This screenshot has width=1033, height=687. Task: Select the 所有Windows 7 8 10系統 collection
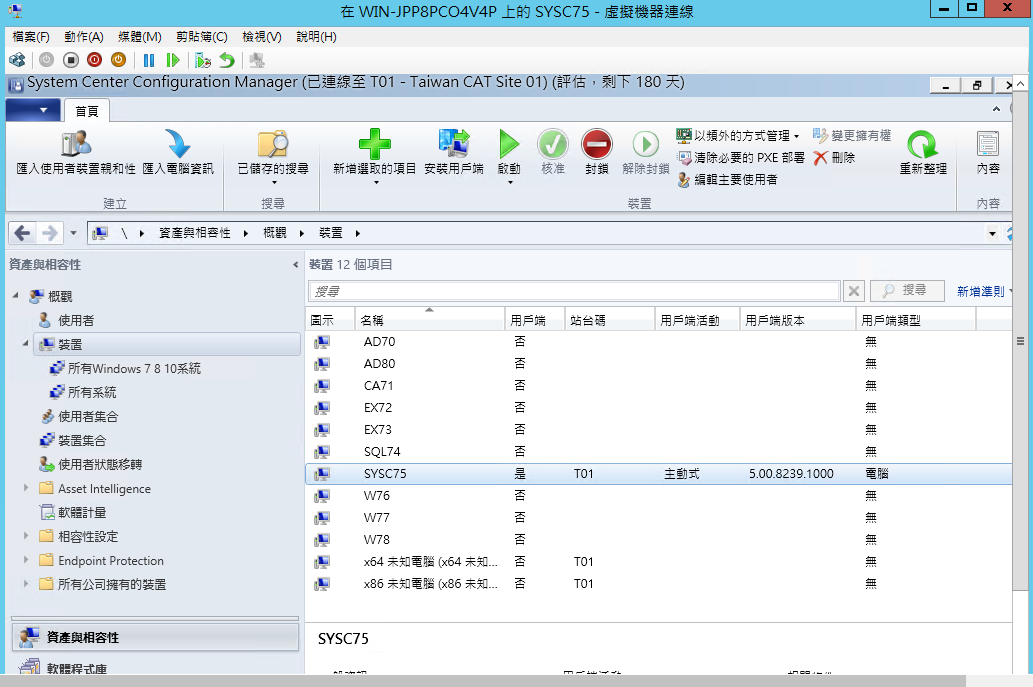134,368
